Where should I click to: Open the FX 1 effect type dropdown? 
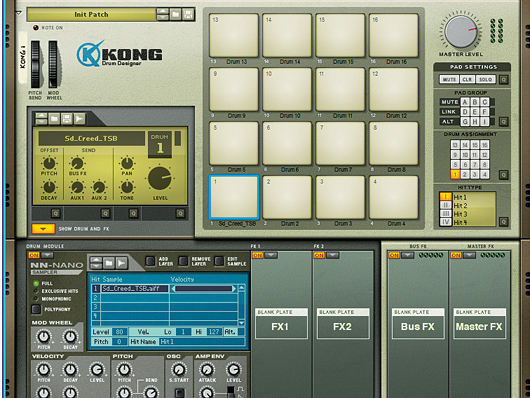tap(271, 255)
